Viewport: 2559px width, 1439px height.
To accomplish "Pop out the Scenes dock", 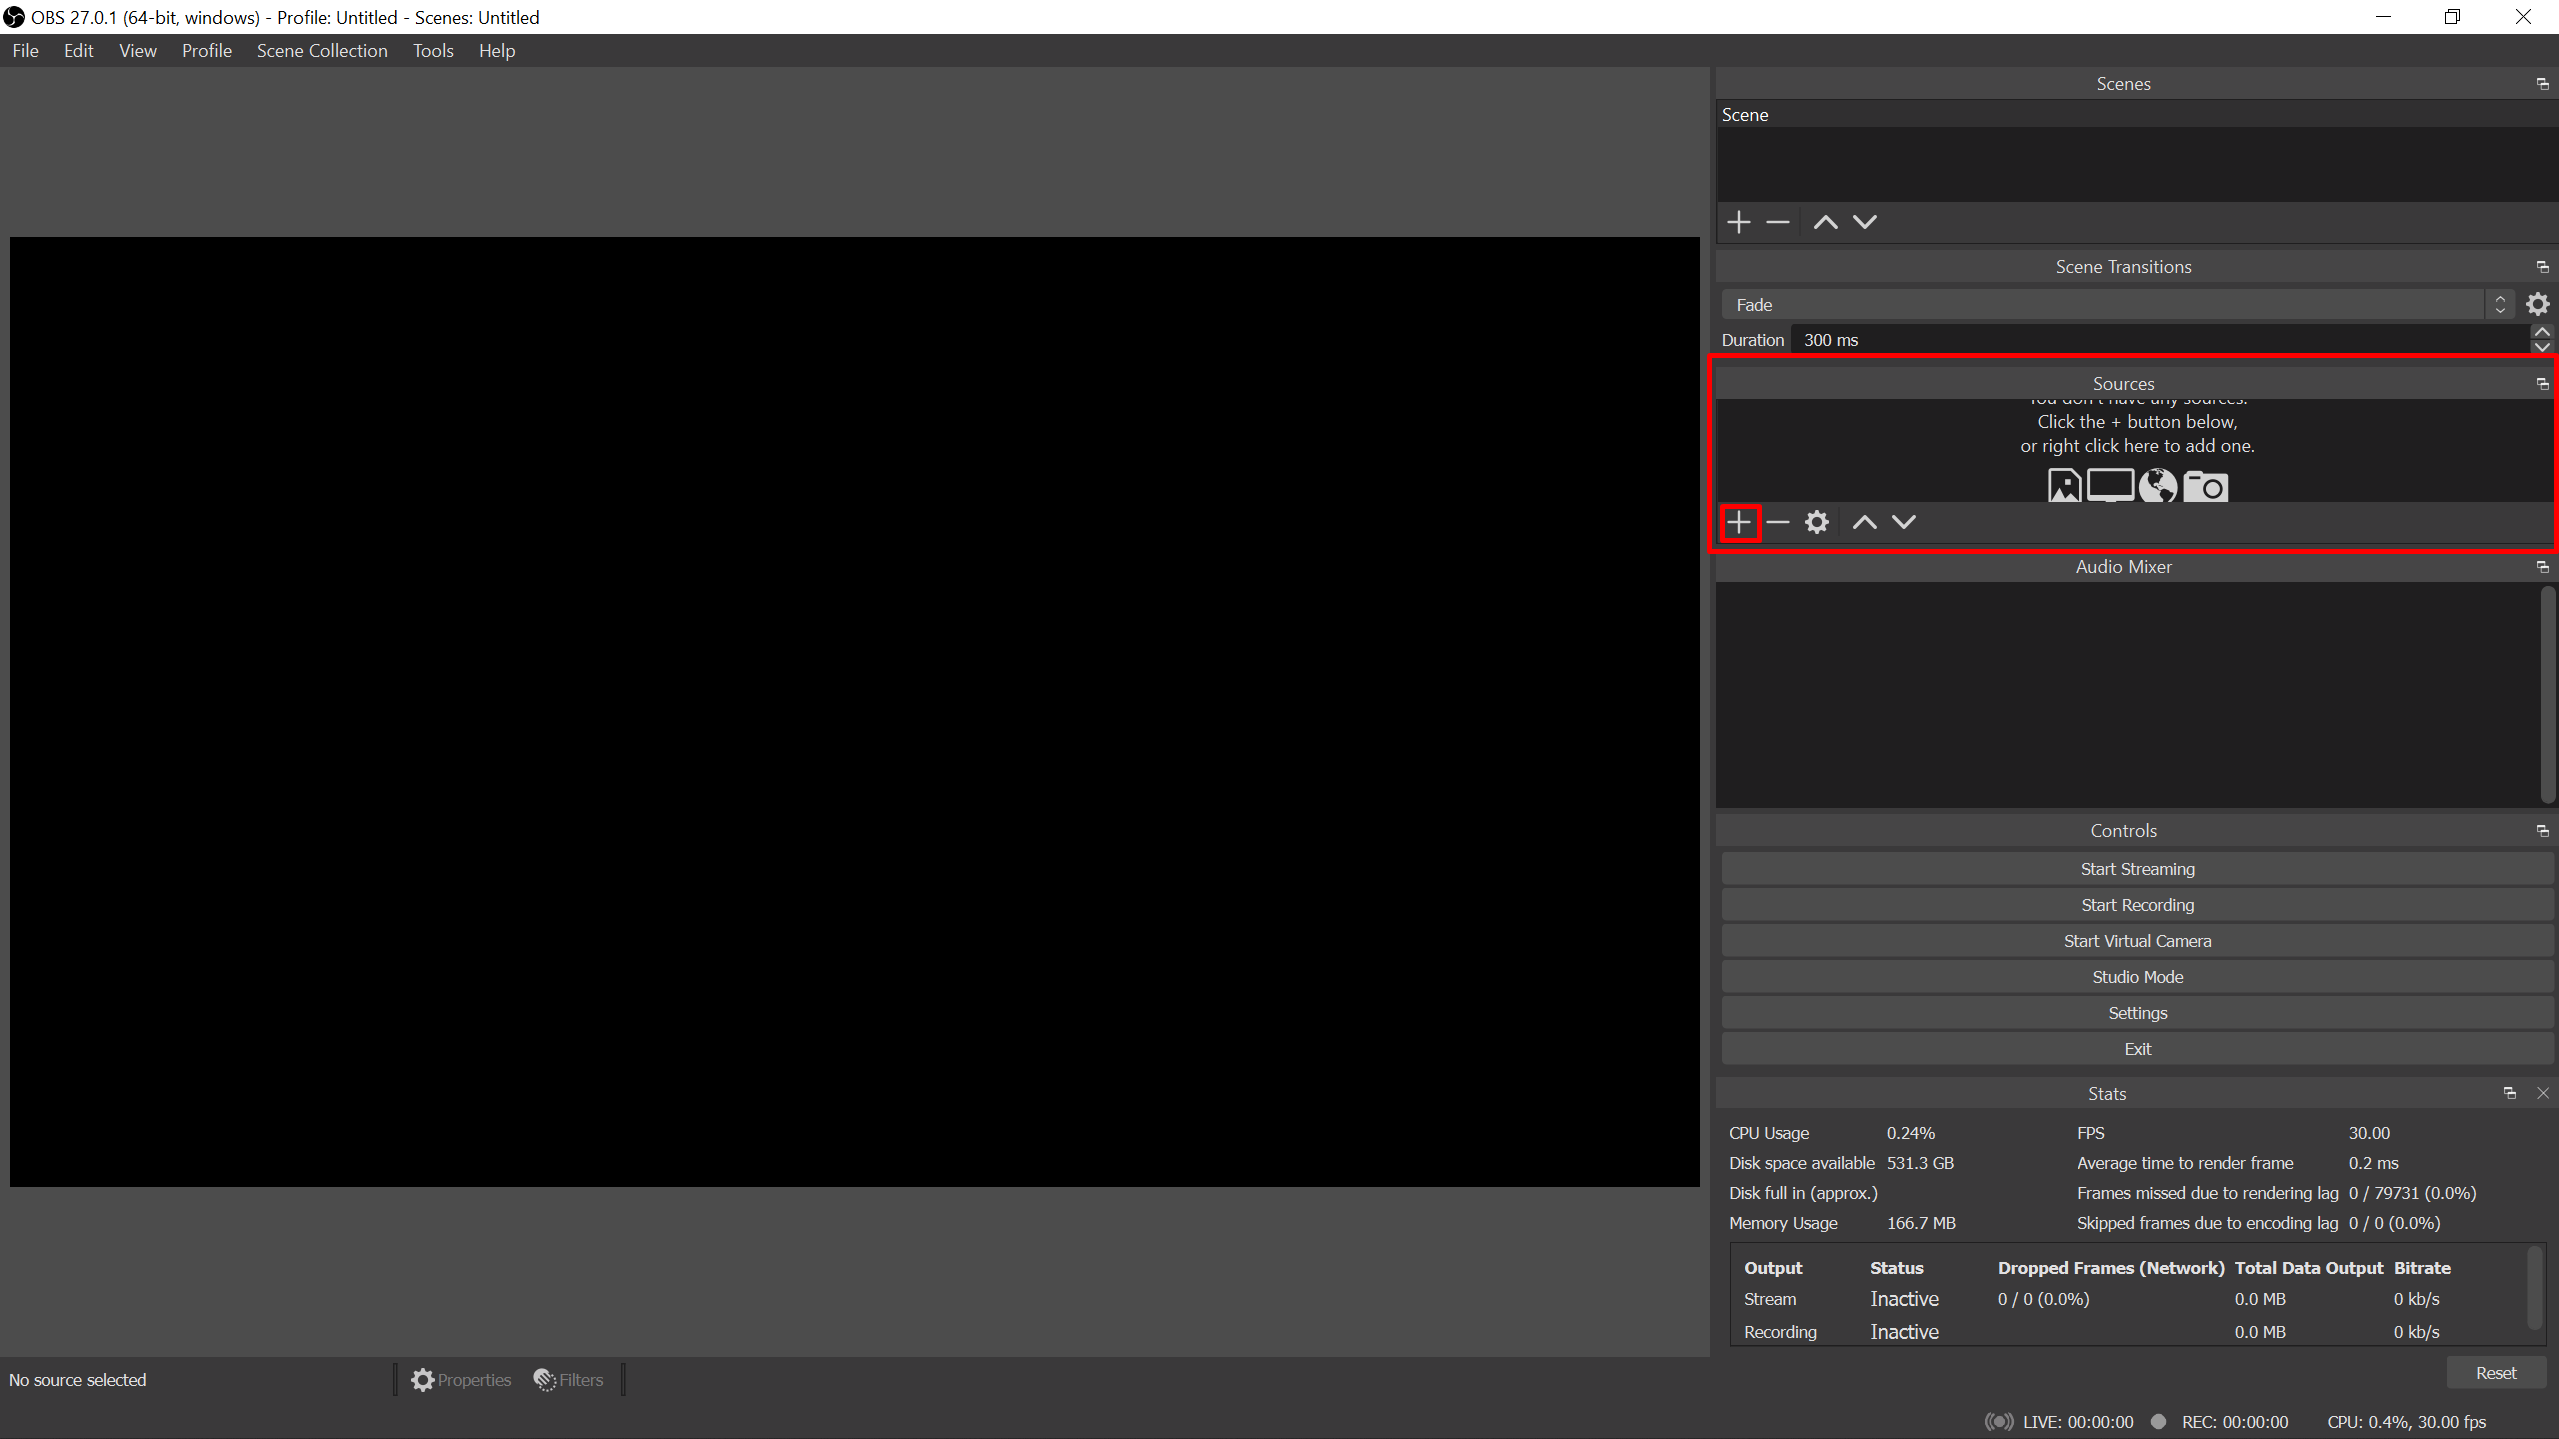I will pyautogui.click(x=2543, y=84).
